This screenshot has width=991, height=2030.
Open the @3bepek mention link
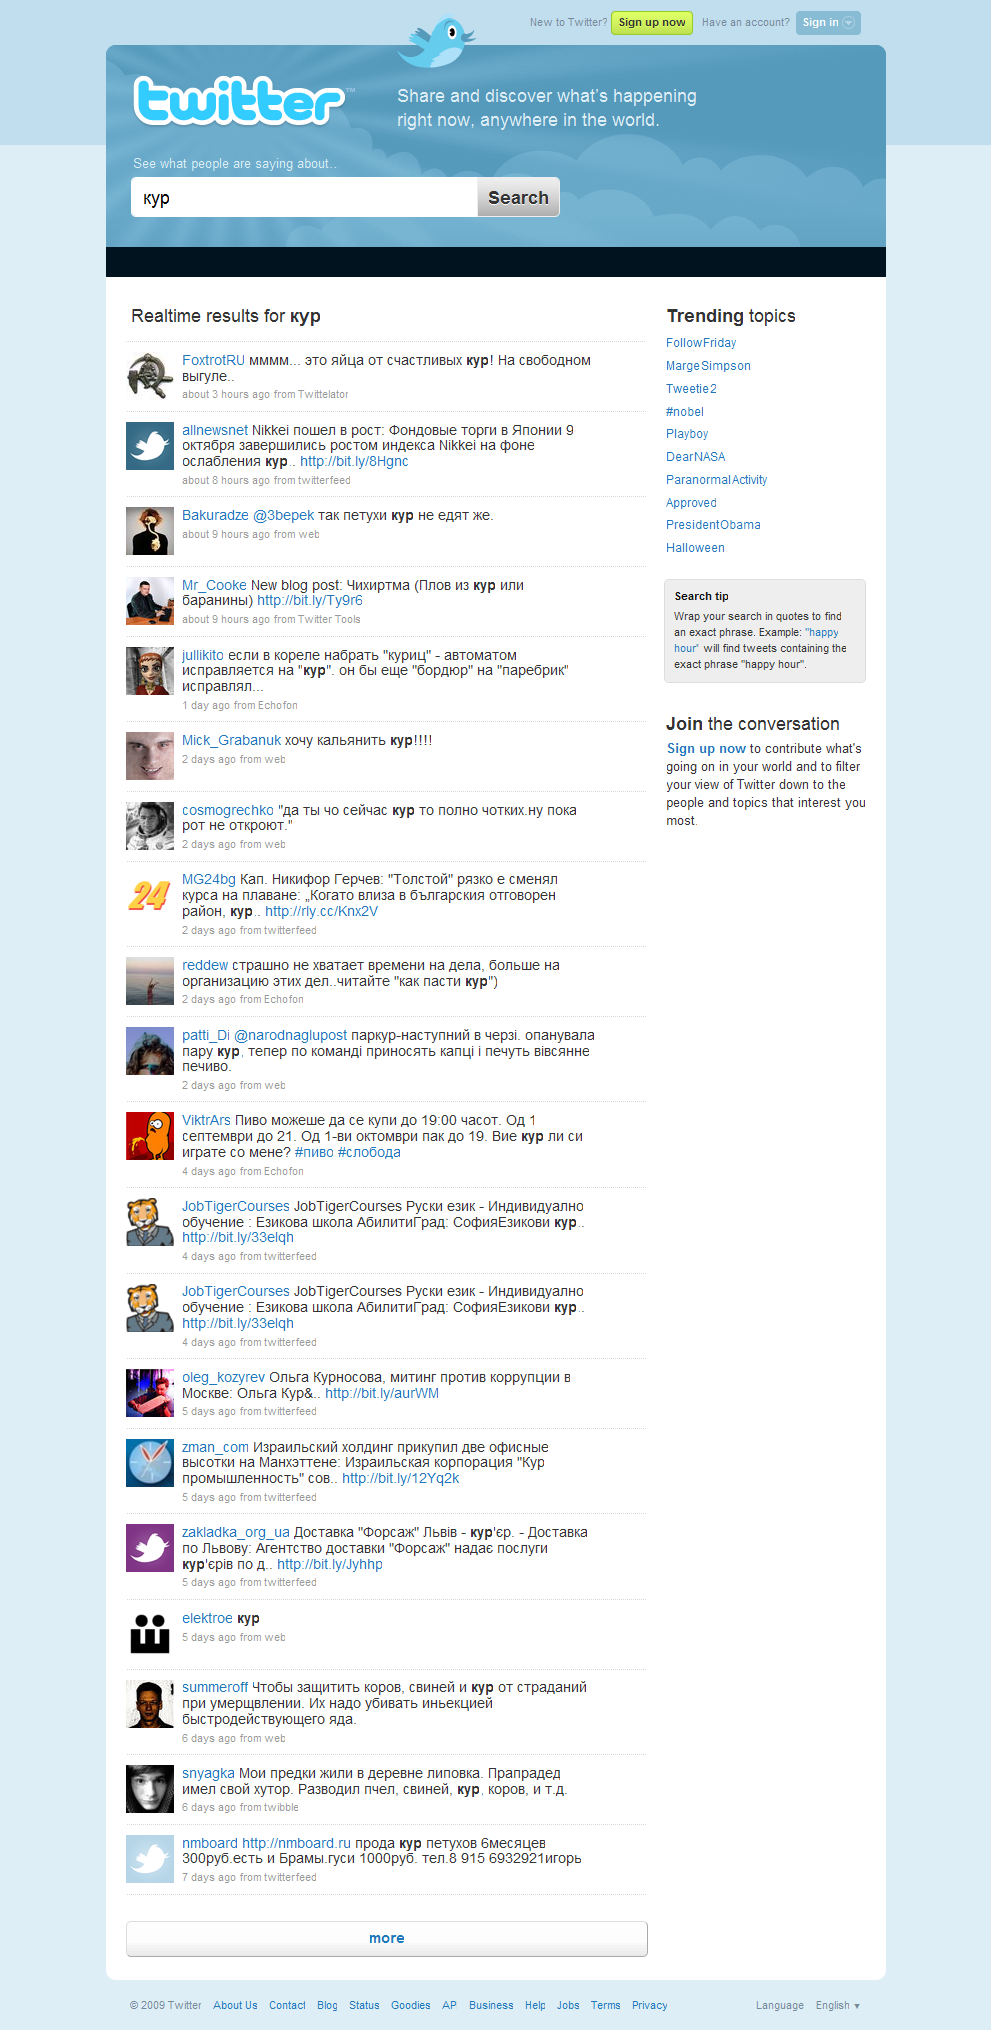click(283, 515)
